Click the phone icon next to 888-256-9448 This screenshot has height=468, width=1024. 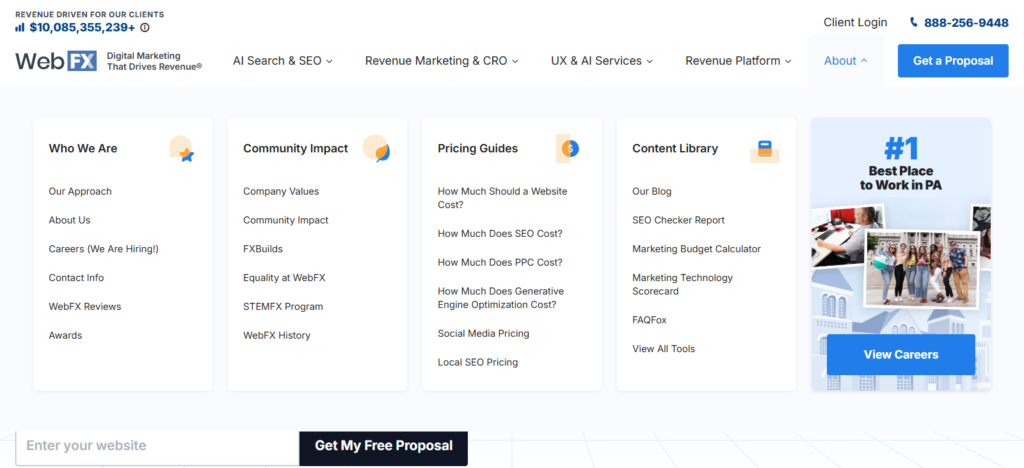click(914, 22)
